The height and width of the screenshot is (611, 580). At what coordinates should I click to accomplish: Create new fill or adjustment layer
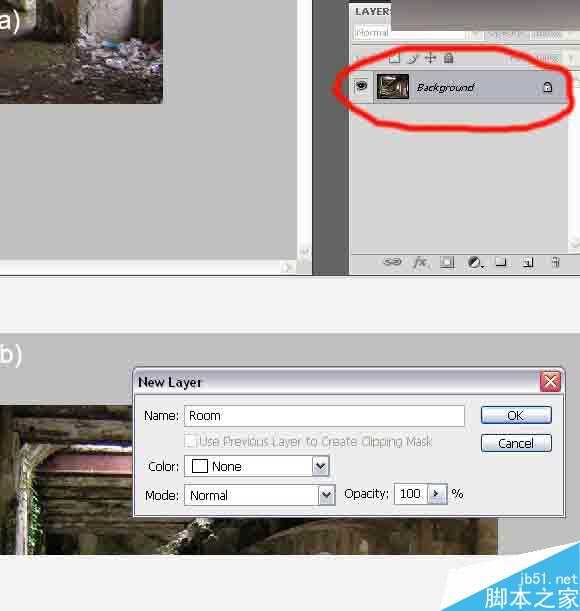click(x=475, y=263)
